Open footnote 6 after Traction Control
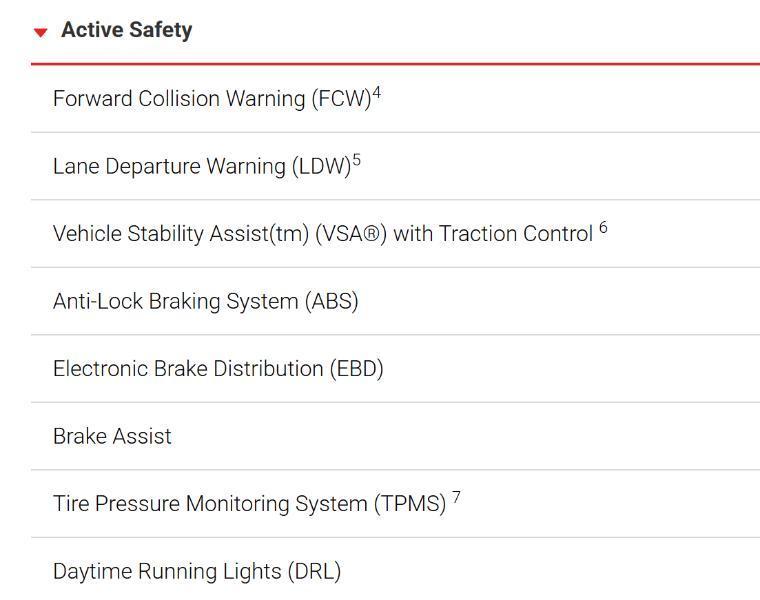760x600 pixels. [x=603, y=228]
